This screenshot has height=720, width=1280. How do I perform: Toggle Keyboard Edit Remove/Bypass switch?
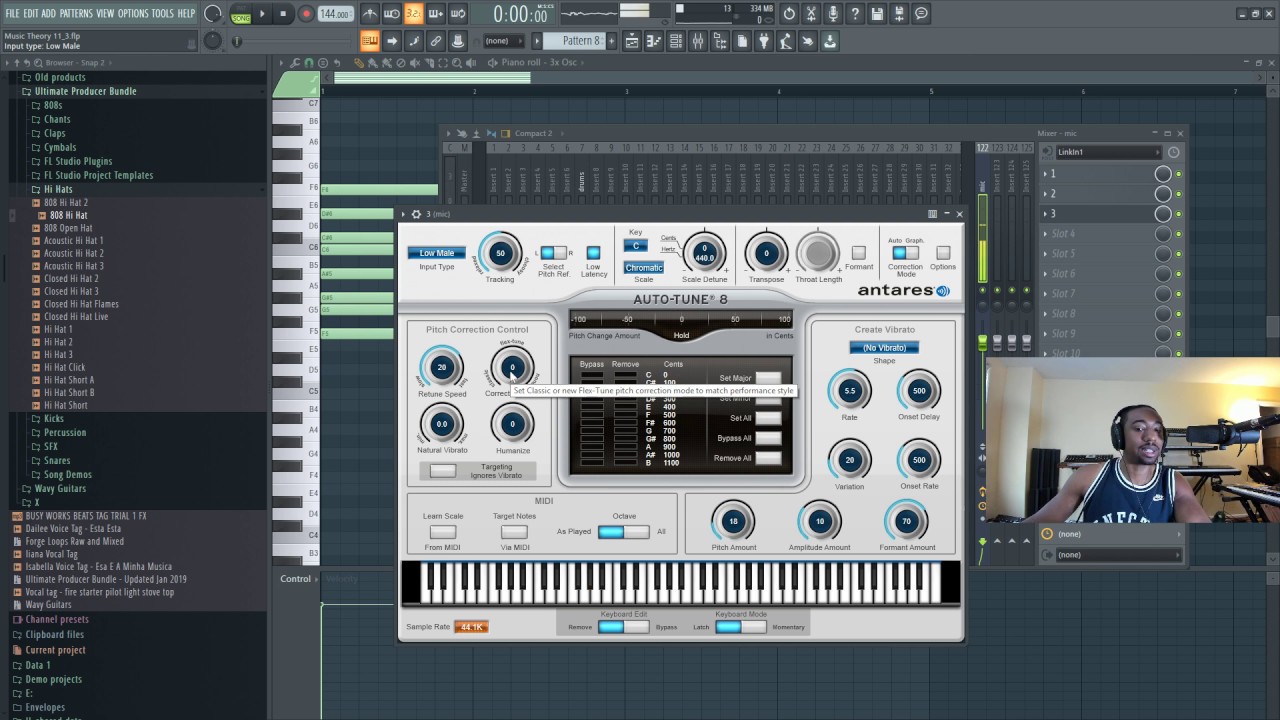click(623, 627)
